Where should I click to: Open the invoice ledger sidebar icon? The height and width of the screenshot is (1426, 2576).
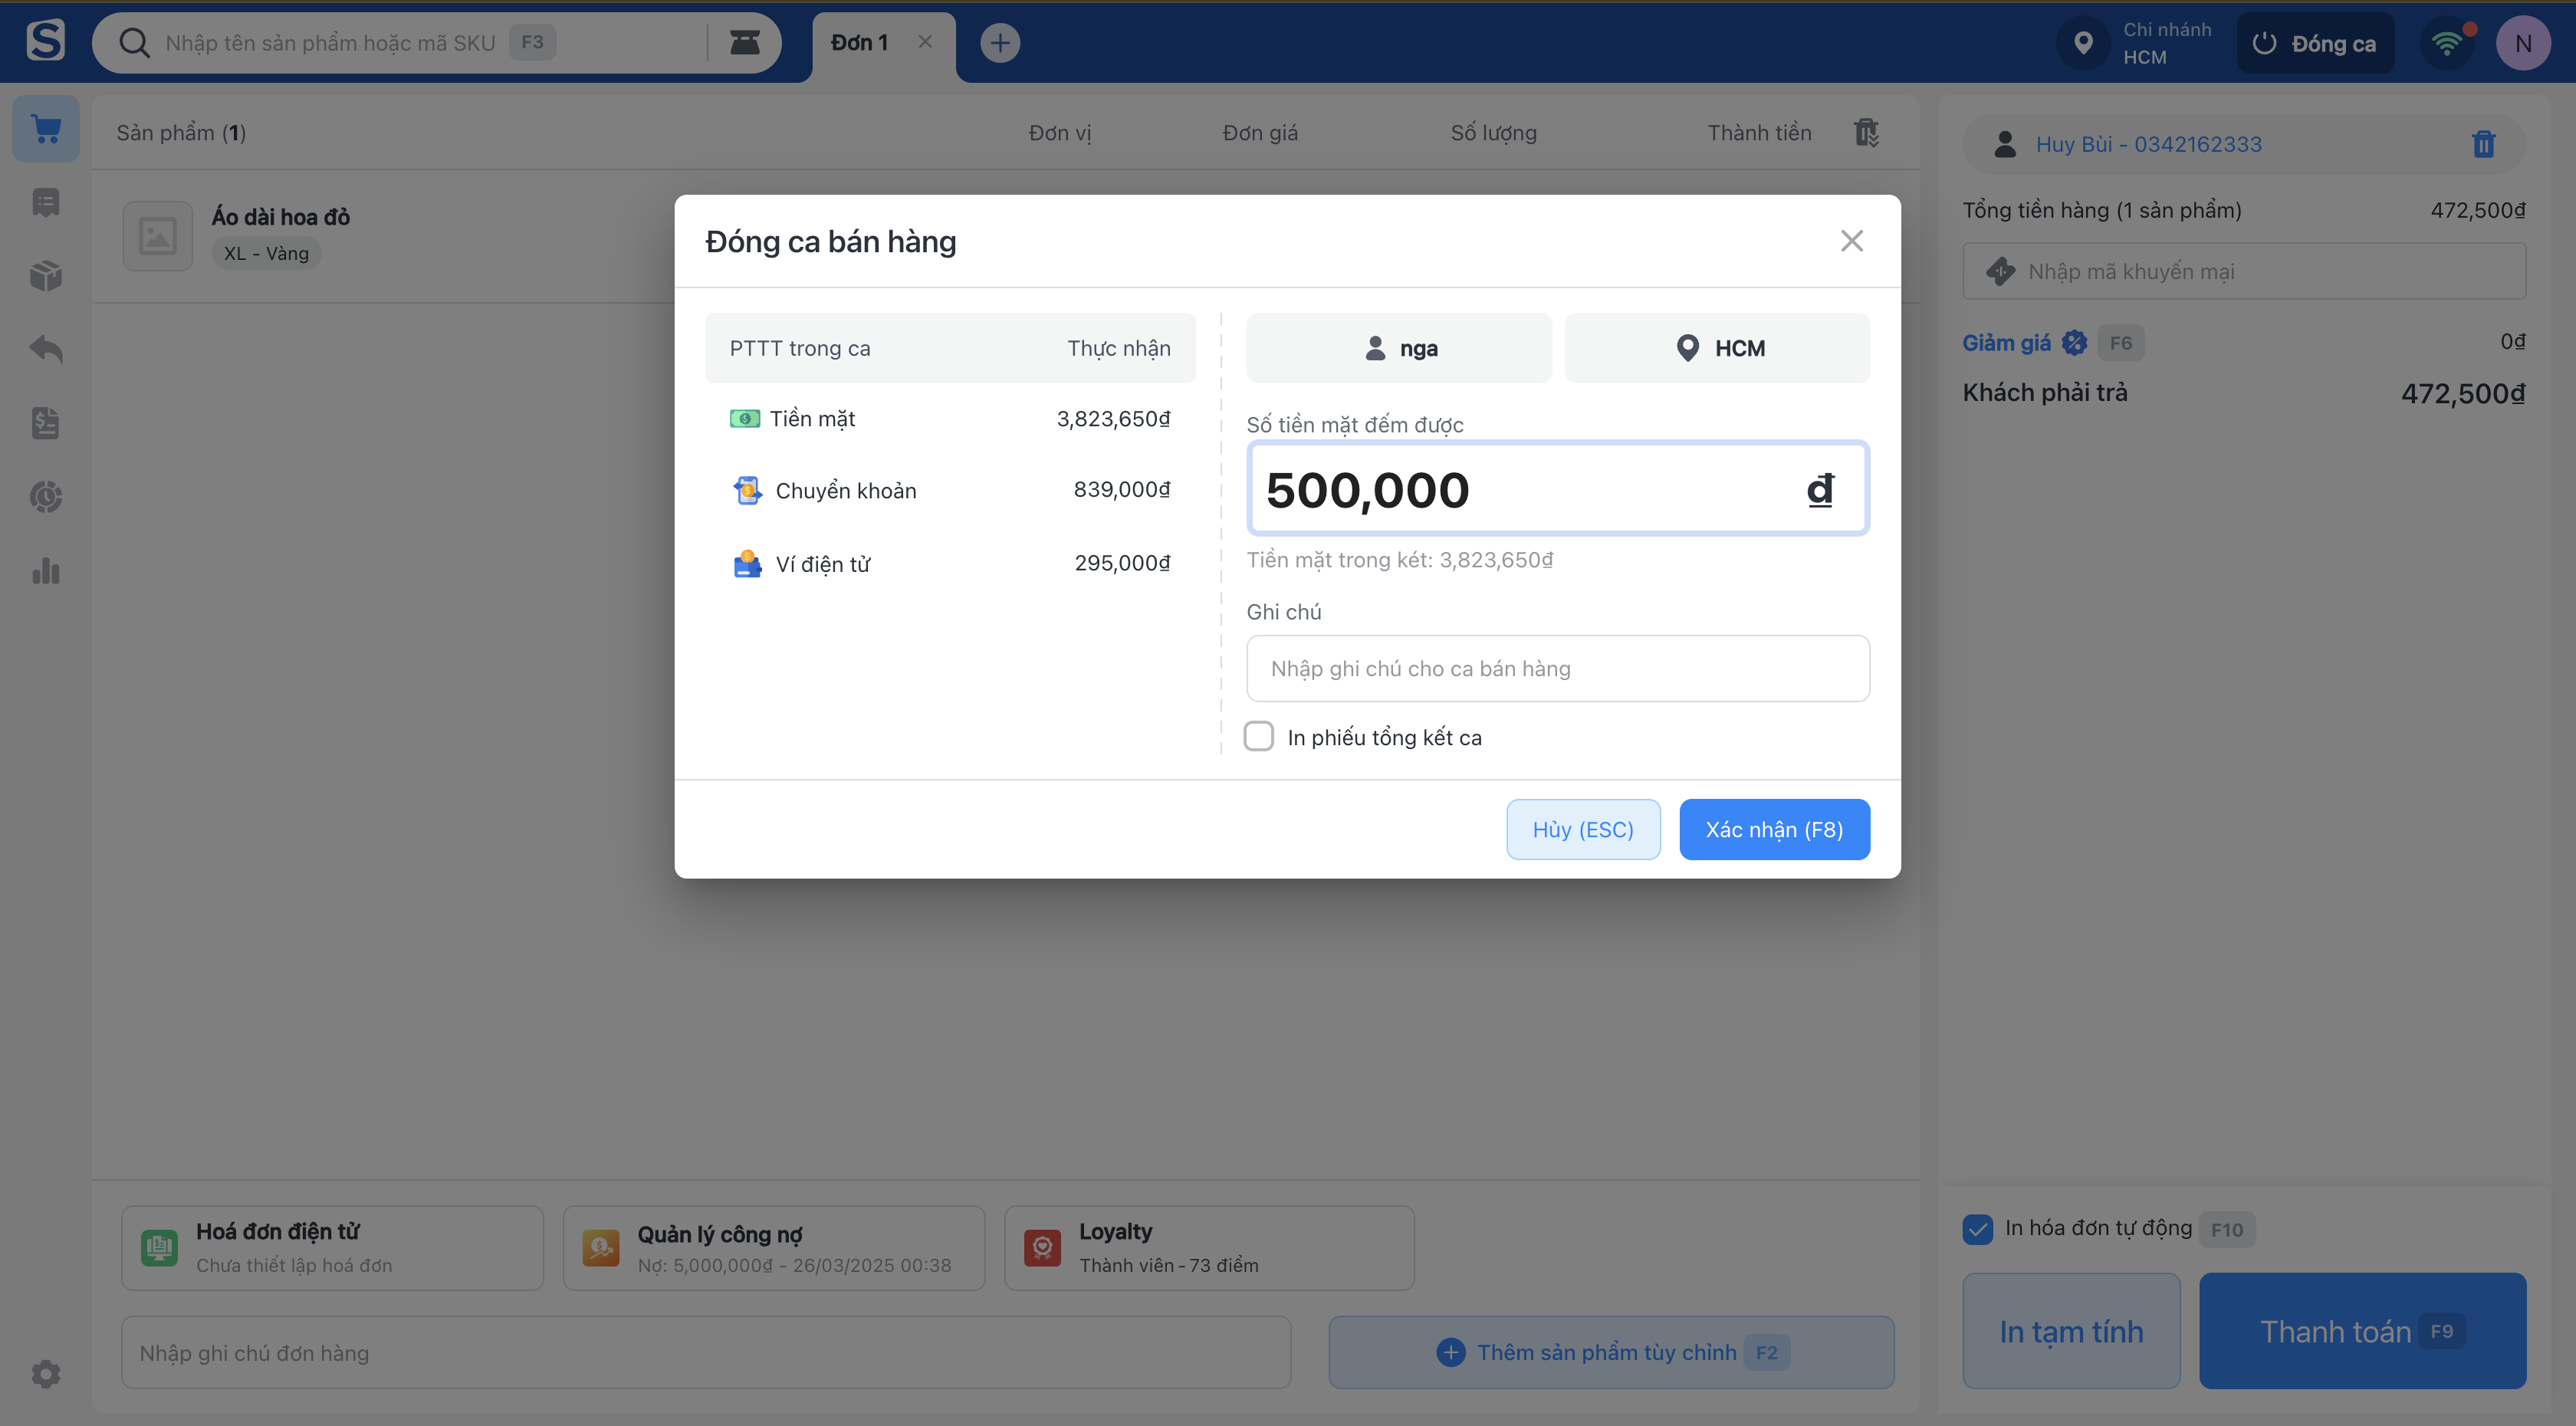pos(46,423)
